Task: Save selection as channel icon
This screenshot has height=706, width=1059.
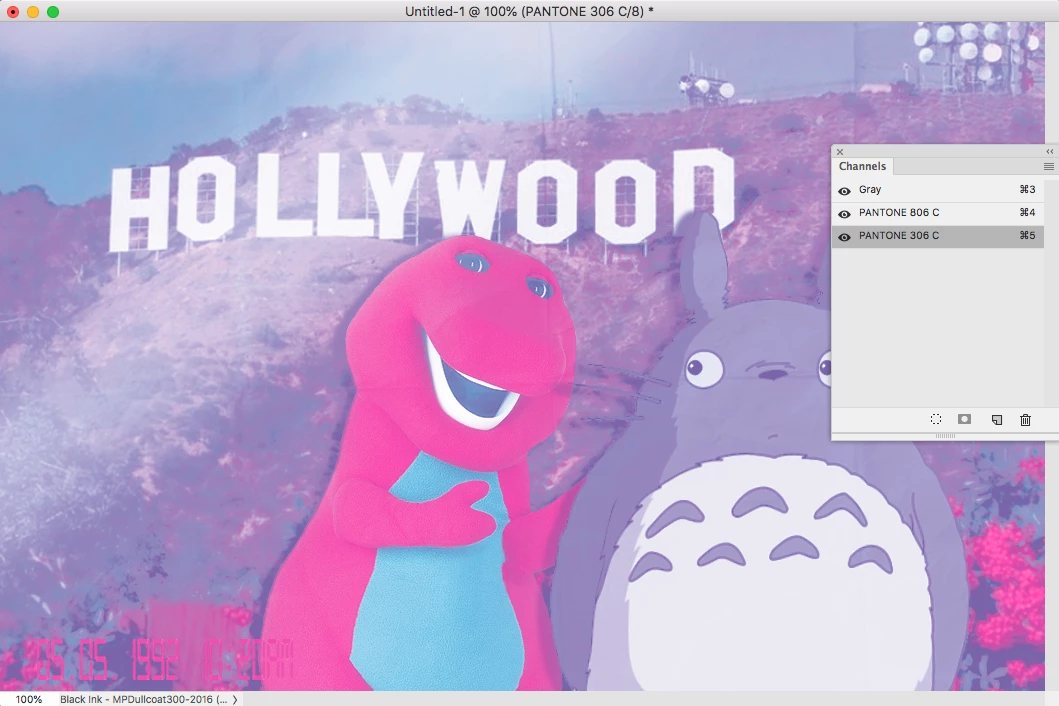Action: point(964,420)
